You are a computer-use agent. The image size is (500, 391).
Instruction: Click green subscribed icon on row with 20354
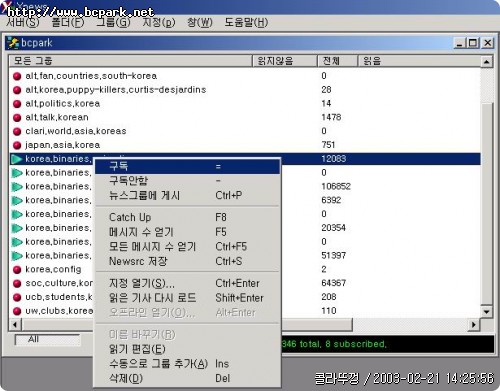(x=17, y=228)
